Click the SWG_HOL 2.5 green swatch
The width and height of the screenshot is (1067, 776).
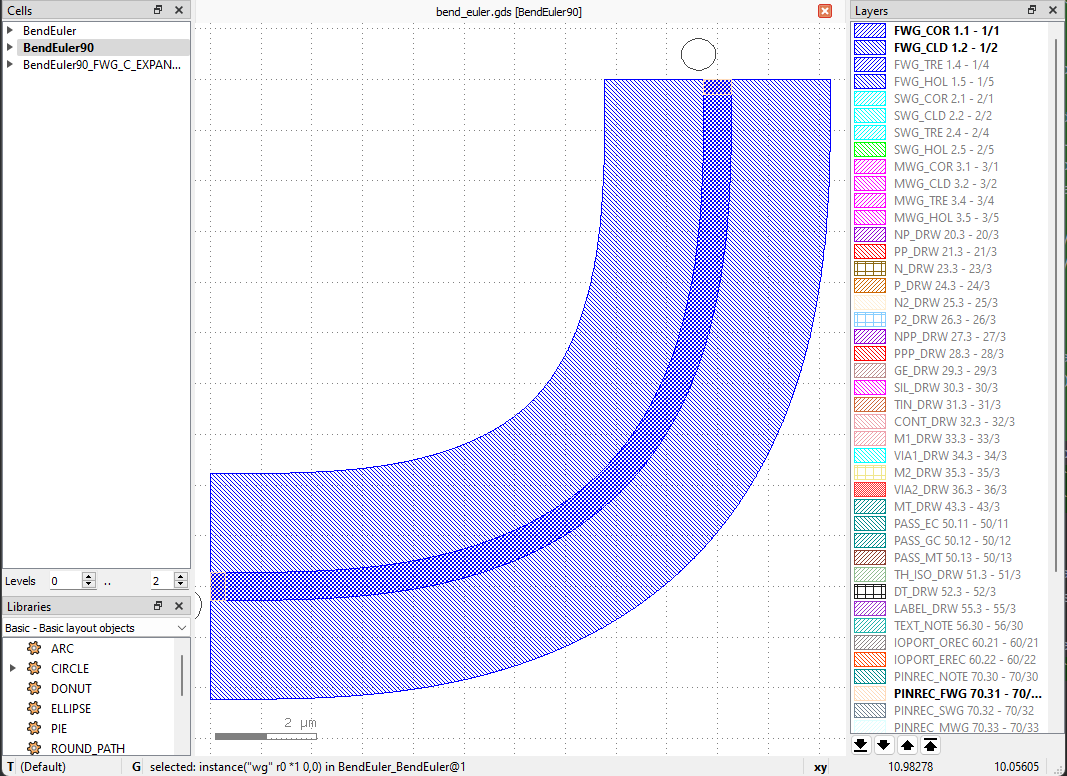click(870, 150)
